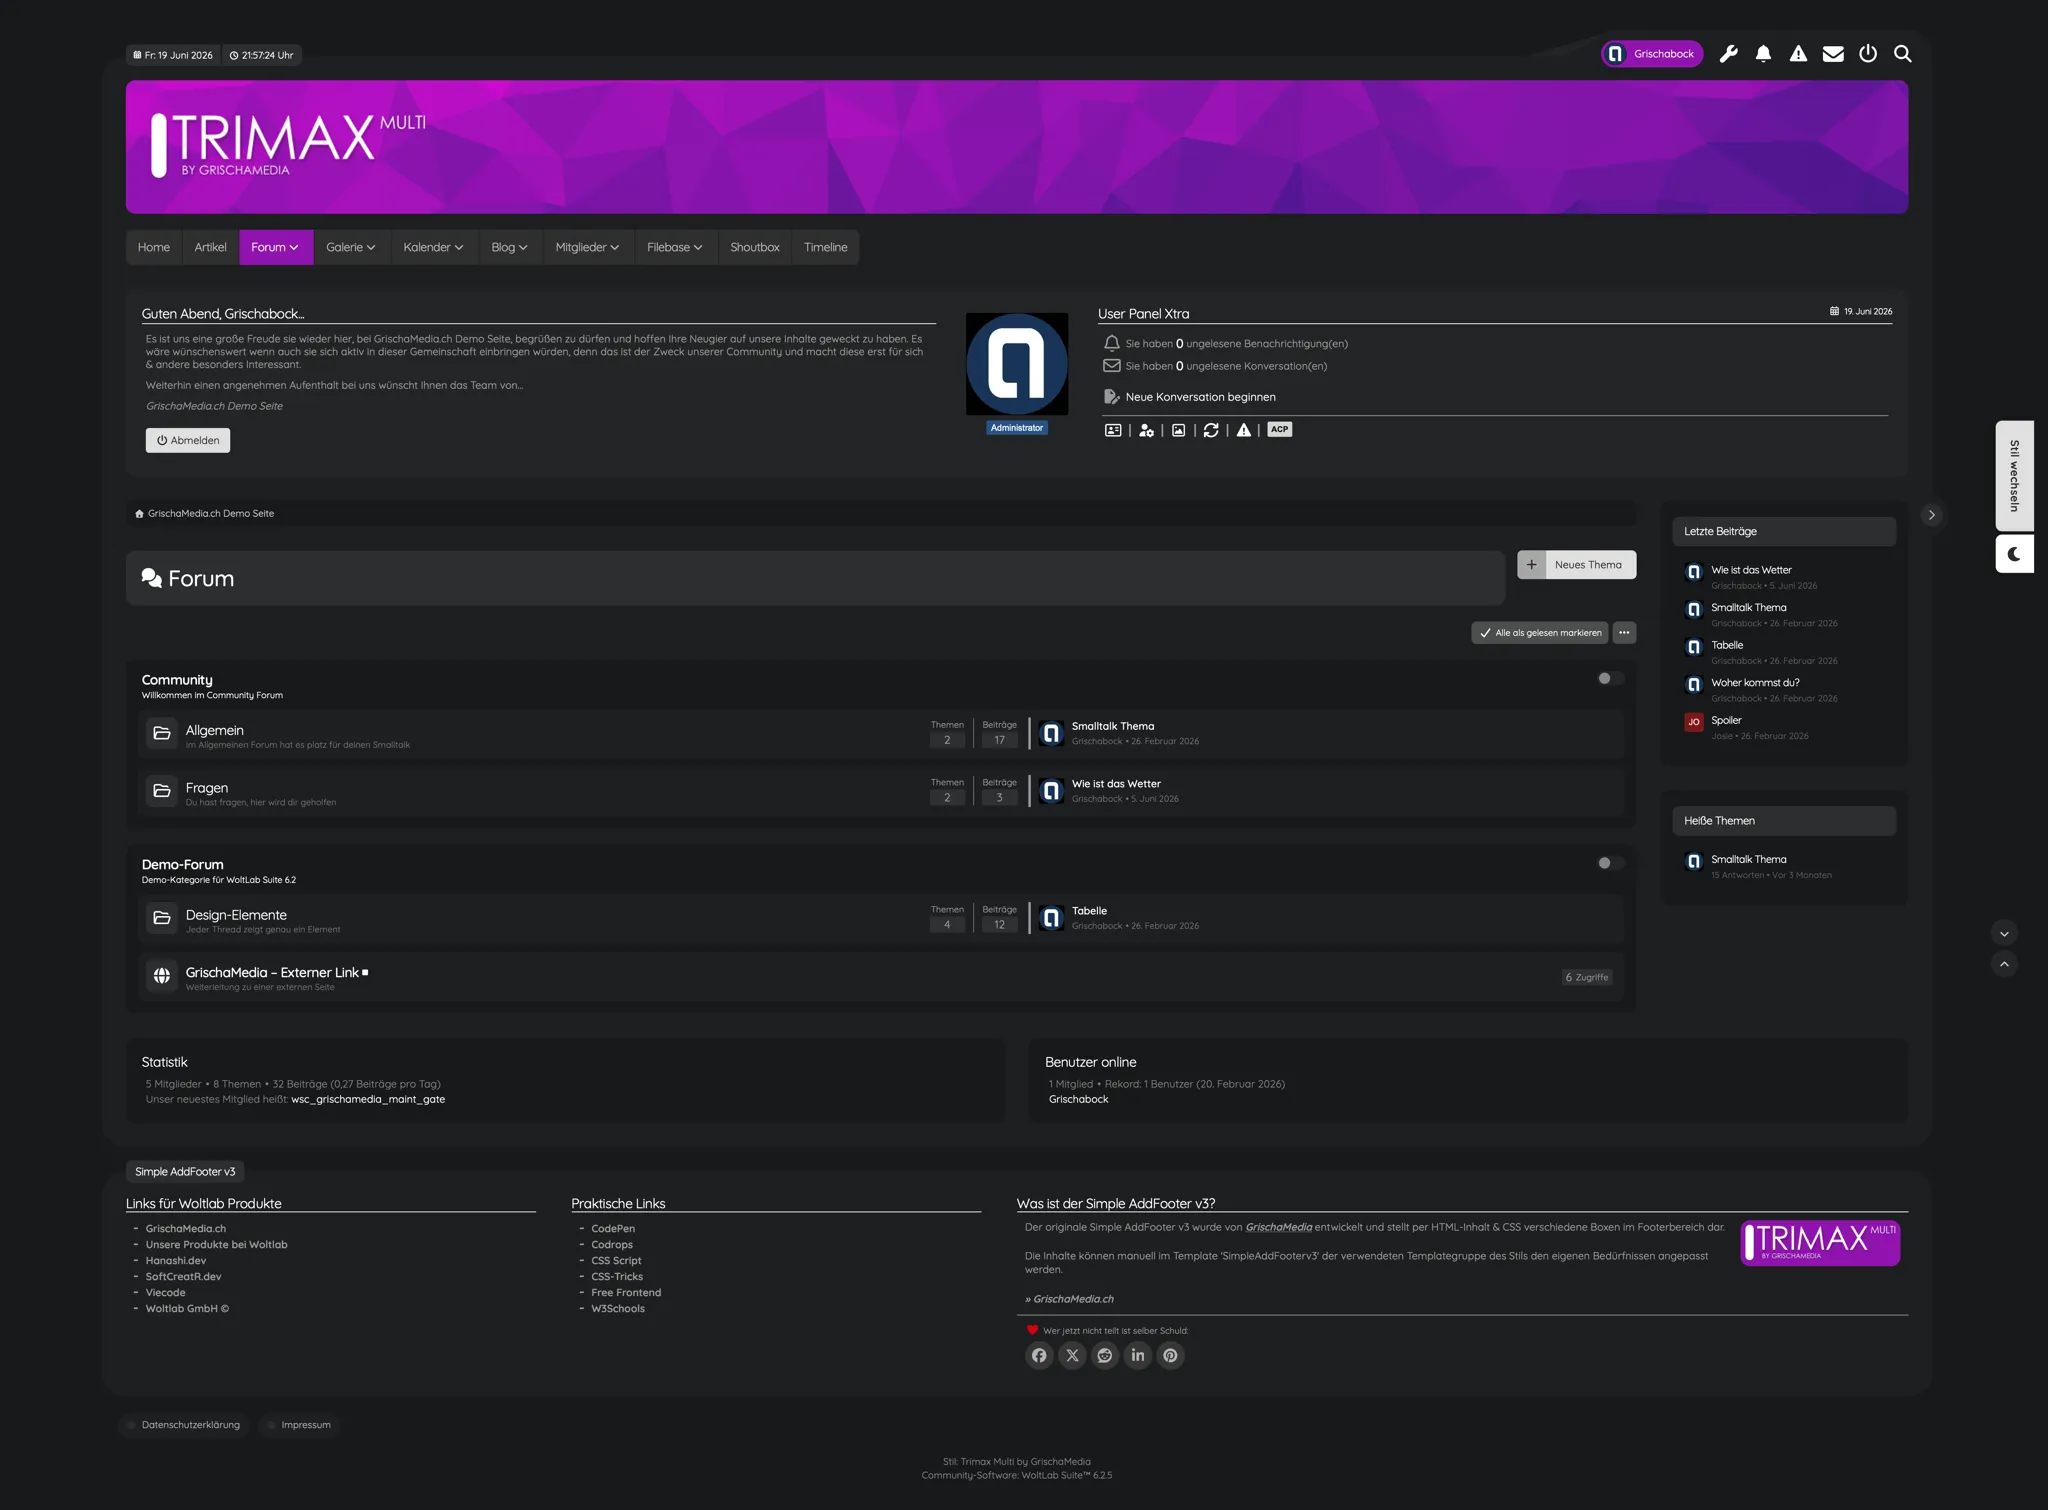Click the user settings icon in User Panel Xtra

click(1146, 430)
